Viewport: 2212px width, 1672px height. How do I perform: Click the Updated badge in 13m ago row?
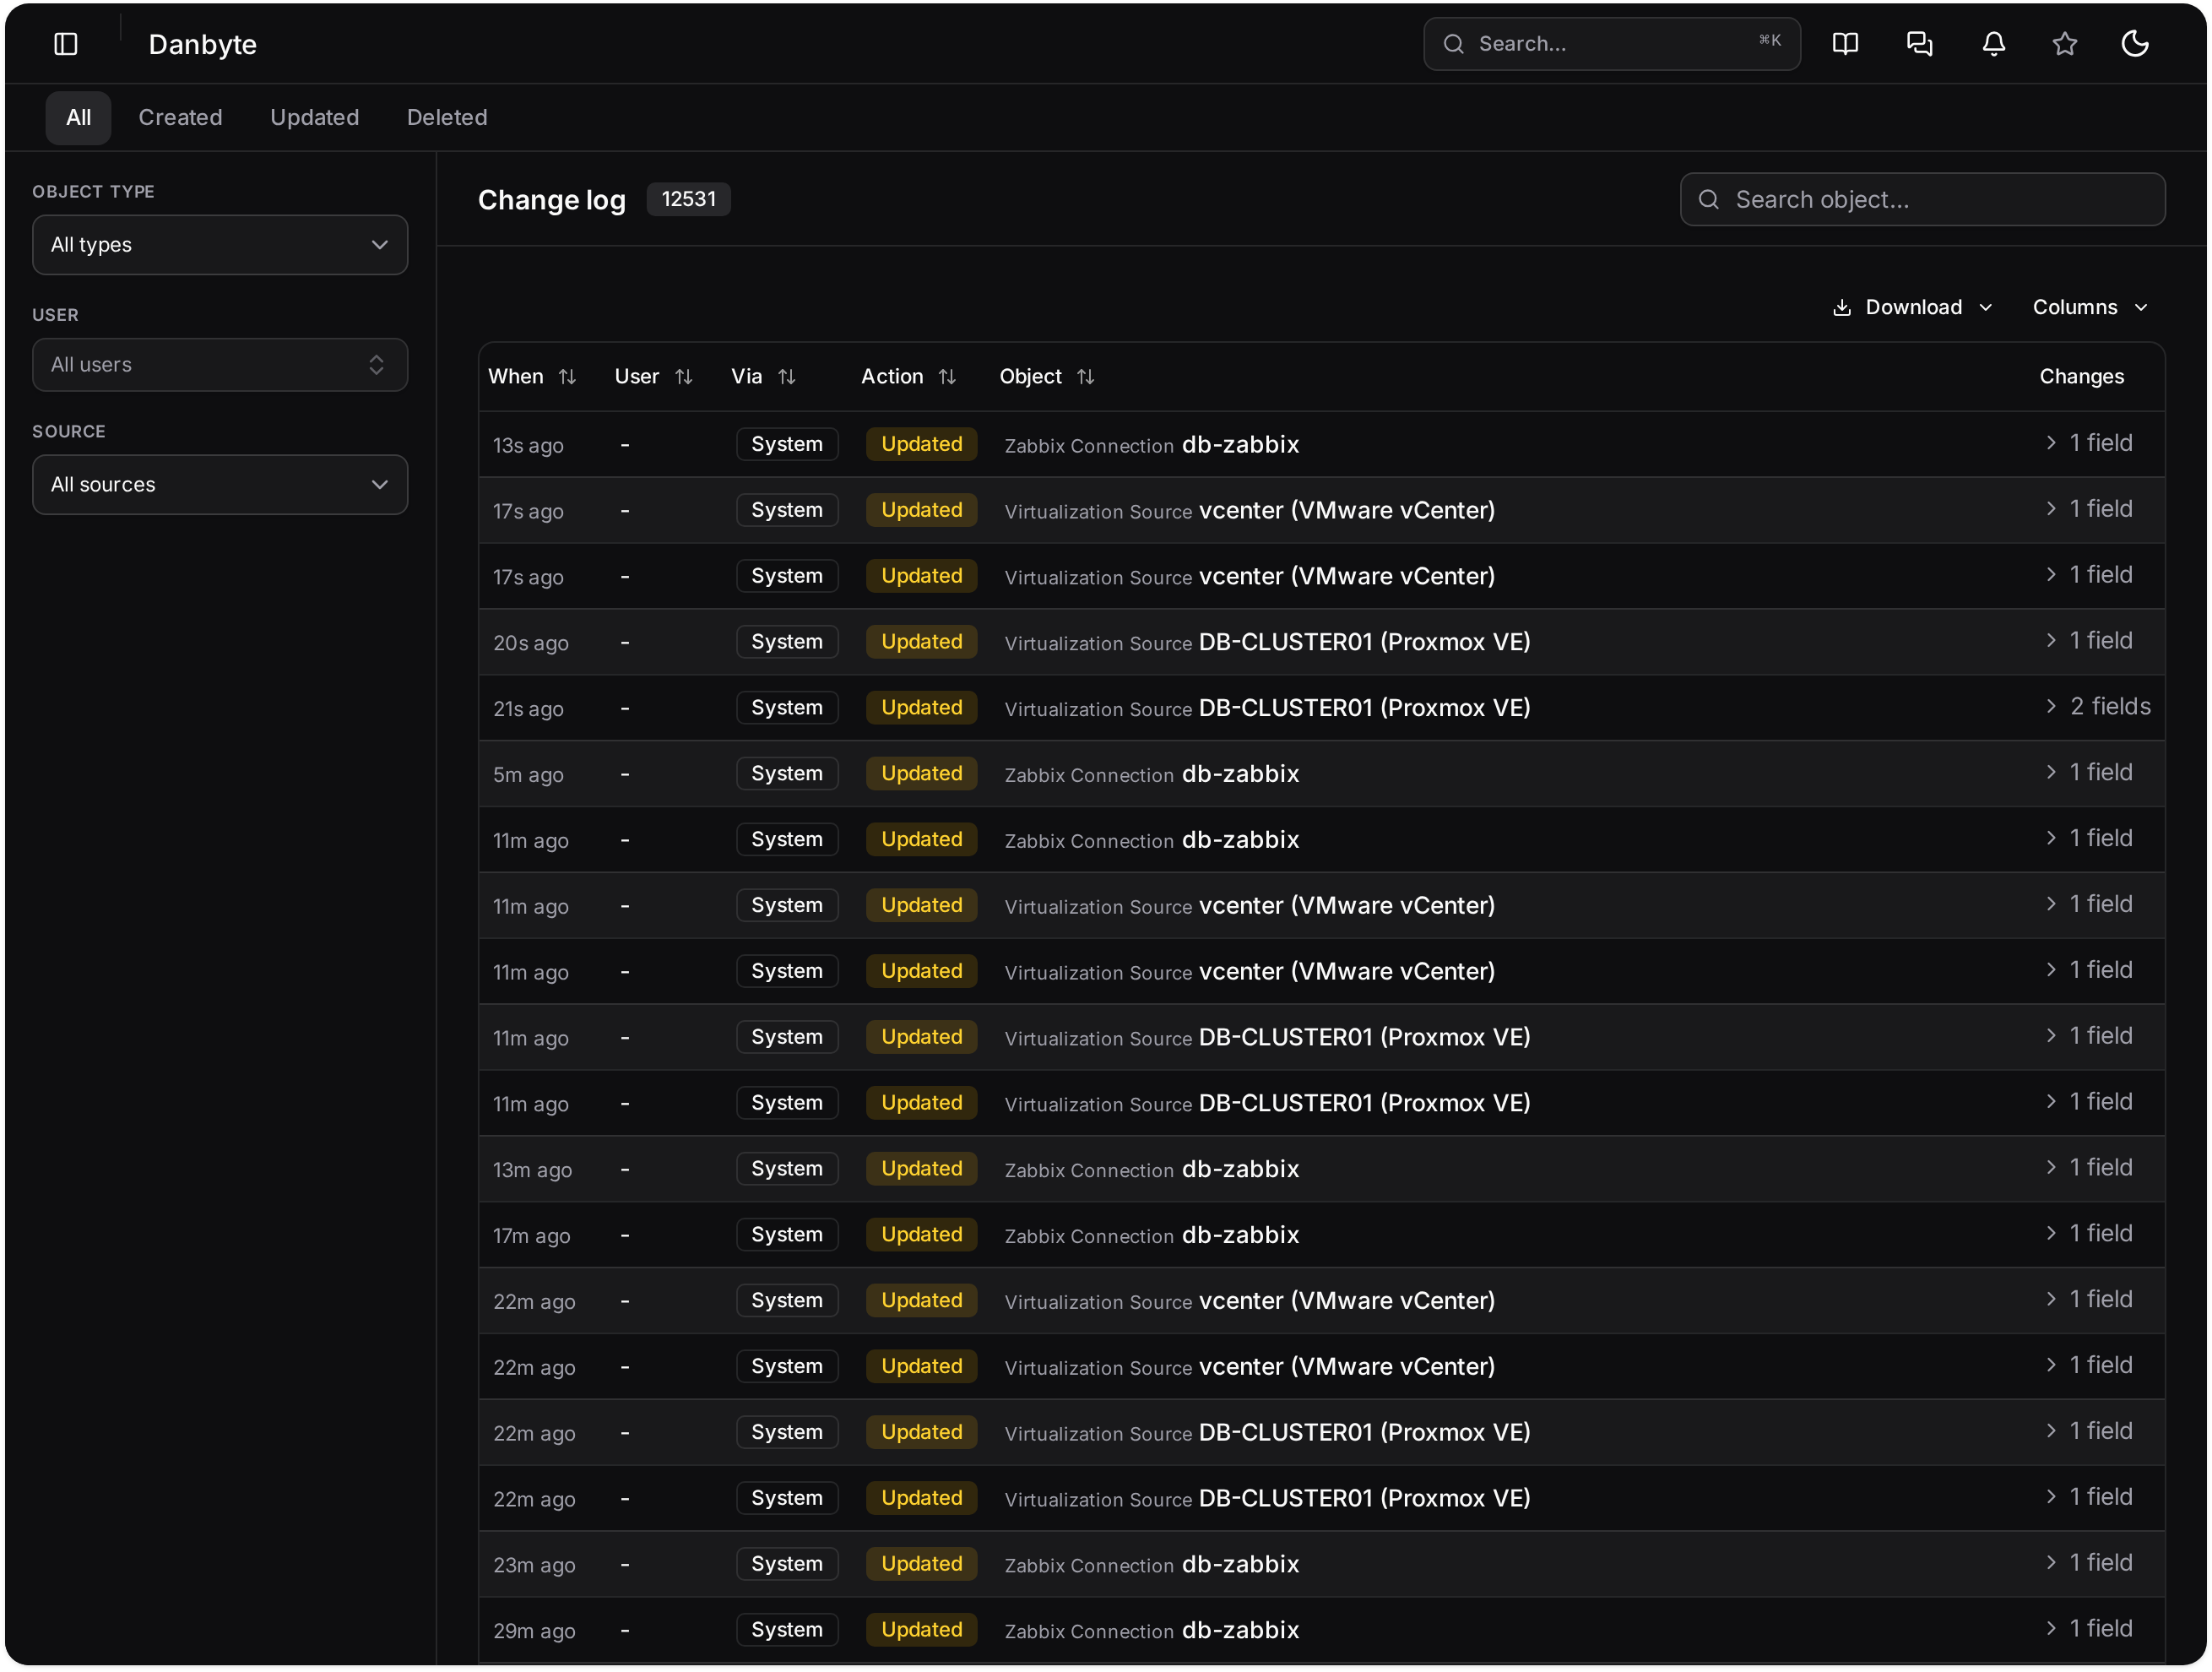point(921,1168)
